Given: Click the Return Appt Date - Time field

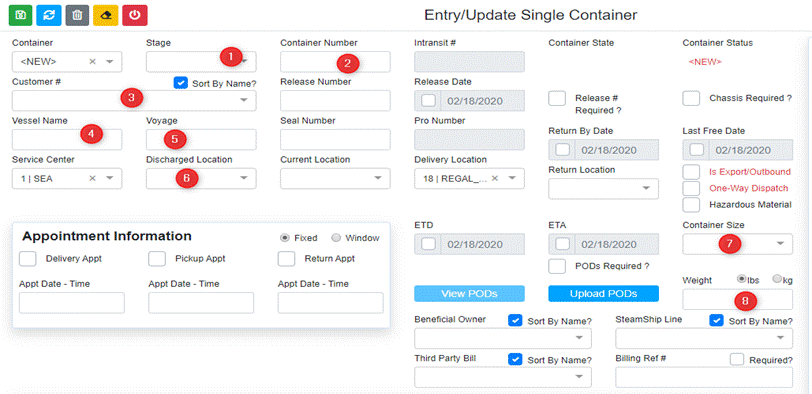Looking at the screenshot, I should click(x=330, y=303).
